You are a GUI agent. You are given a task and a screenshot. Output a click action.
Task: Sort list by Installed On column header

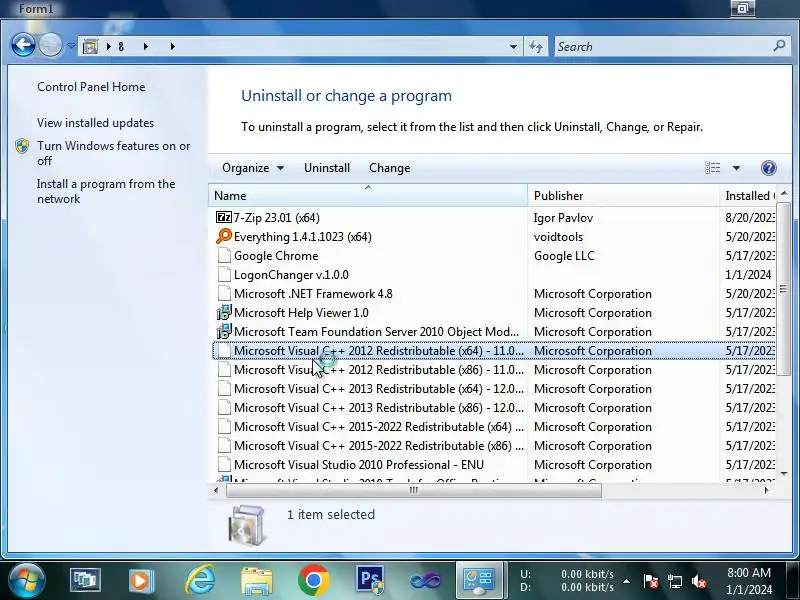747,196
